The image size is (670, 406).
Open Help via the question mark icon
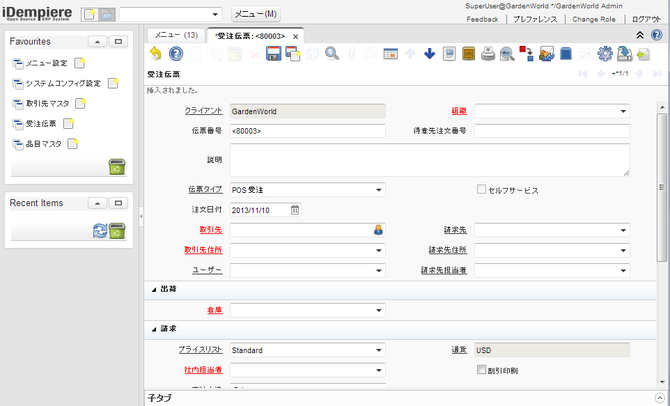pos(176,54)
